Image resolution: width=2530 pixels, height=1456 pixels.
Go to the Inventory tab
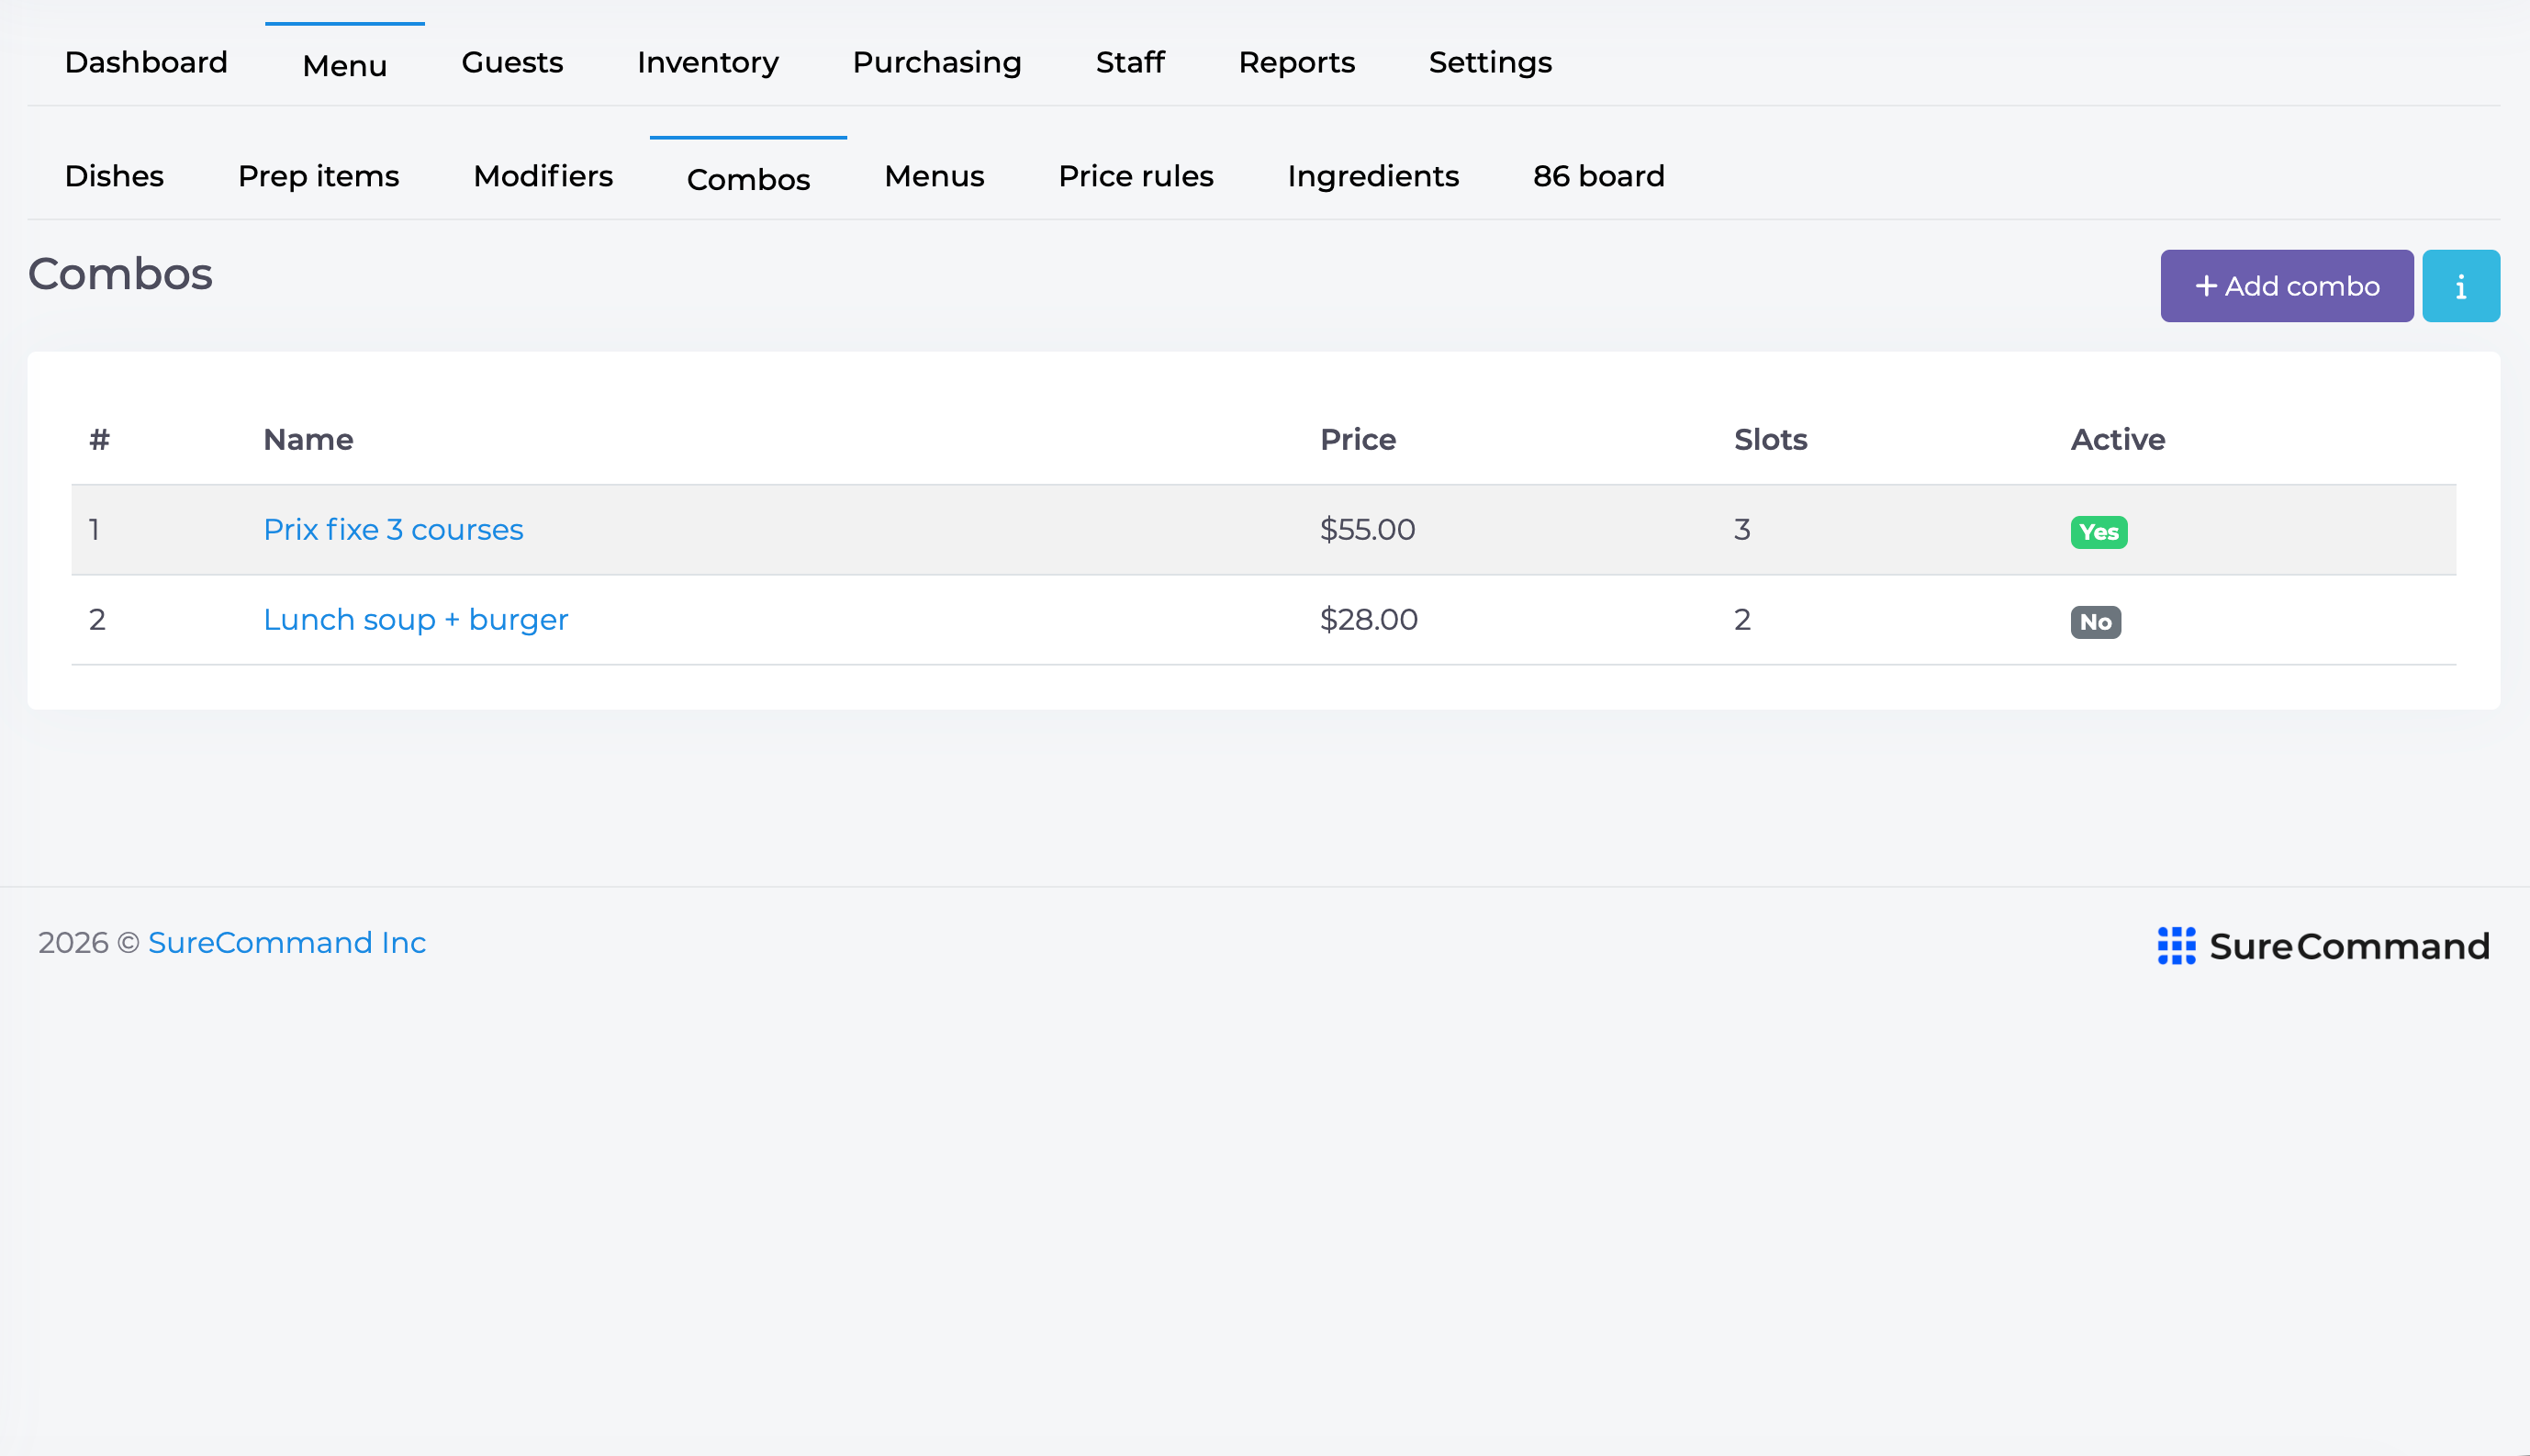pos(707,62)
